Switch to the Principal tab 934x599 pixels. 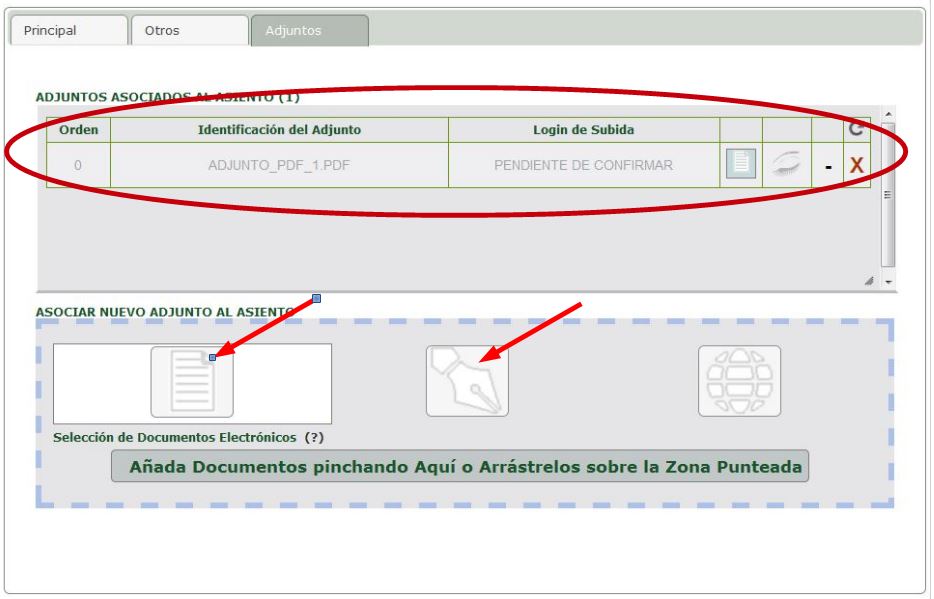(69, 30)
